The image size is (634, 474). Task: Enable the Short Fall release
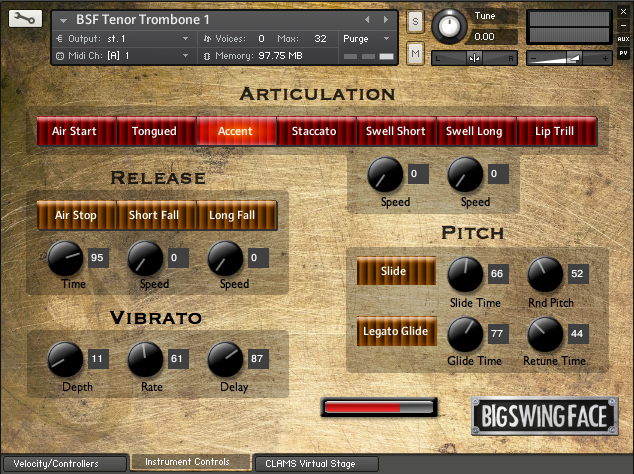point(156,215)
